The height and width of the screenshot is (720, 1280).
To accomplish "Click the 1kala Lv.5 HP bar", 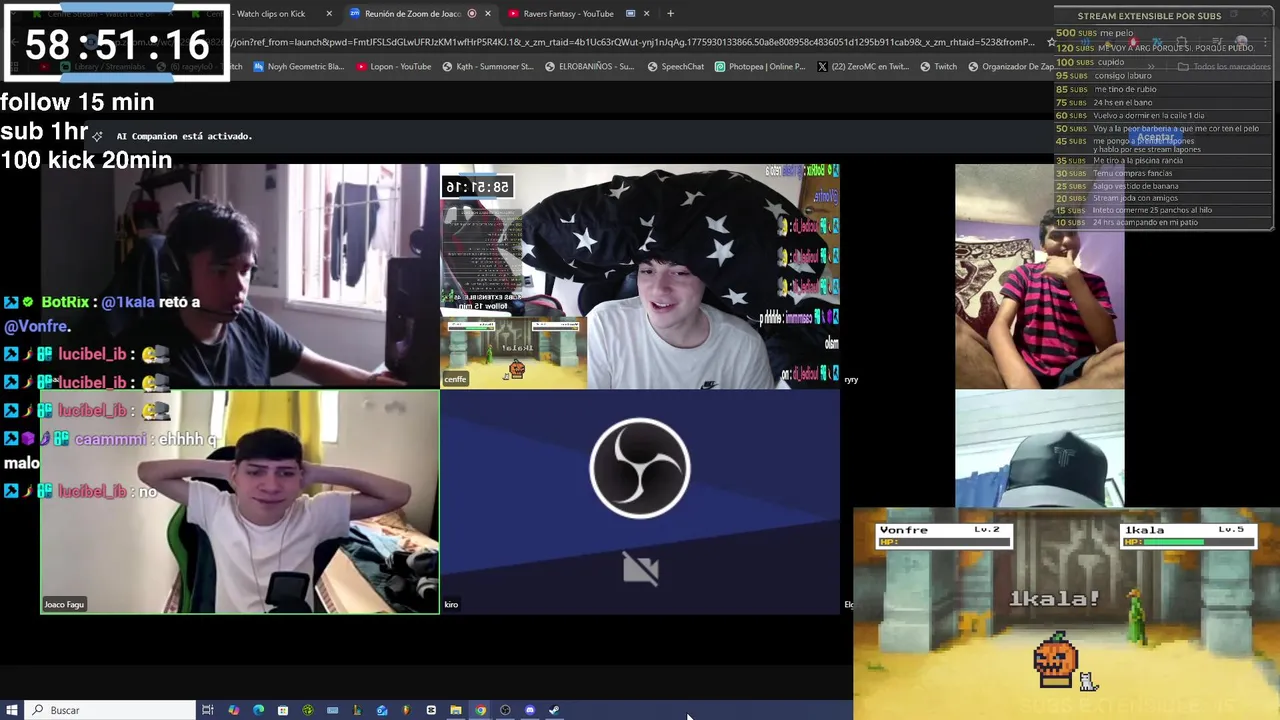I will (1189, 542).
